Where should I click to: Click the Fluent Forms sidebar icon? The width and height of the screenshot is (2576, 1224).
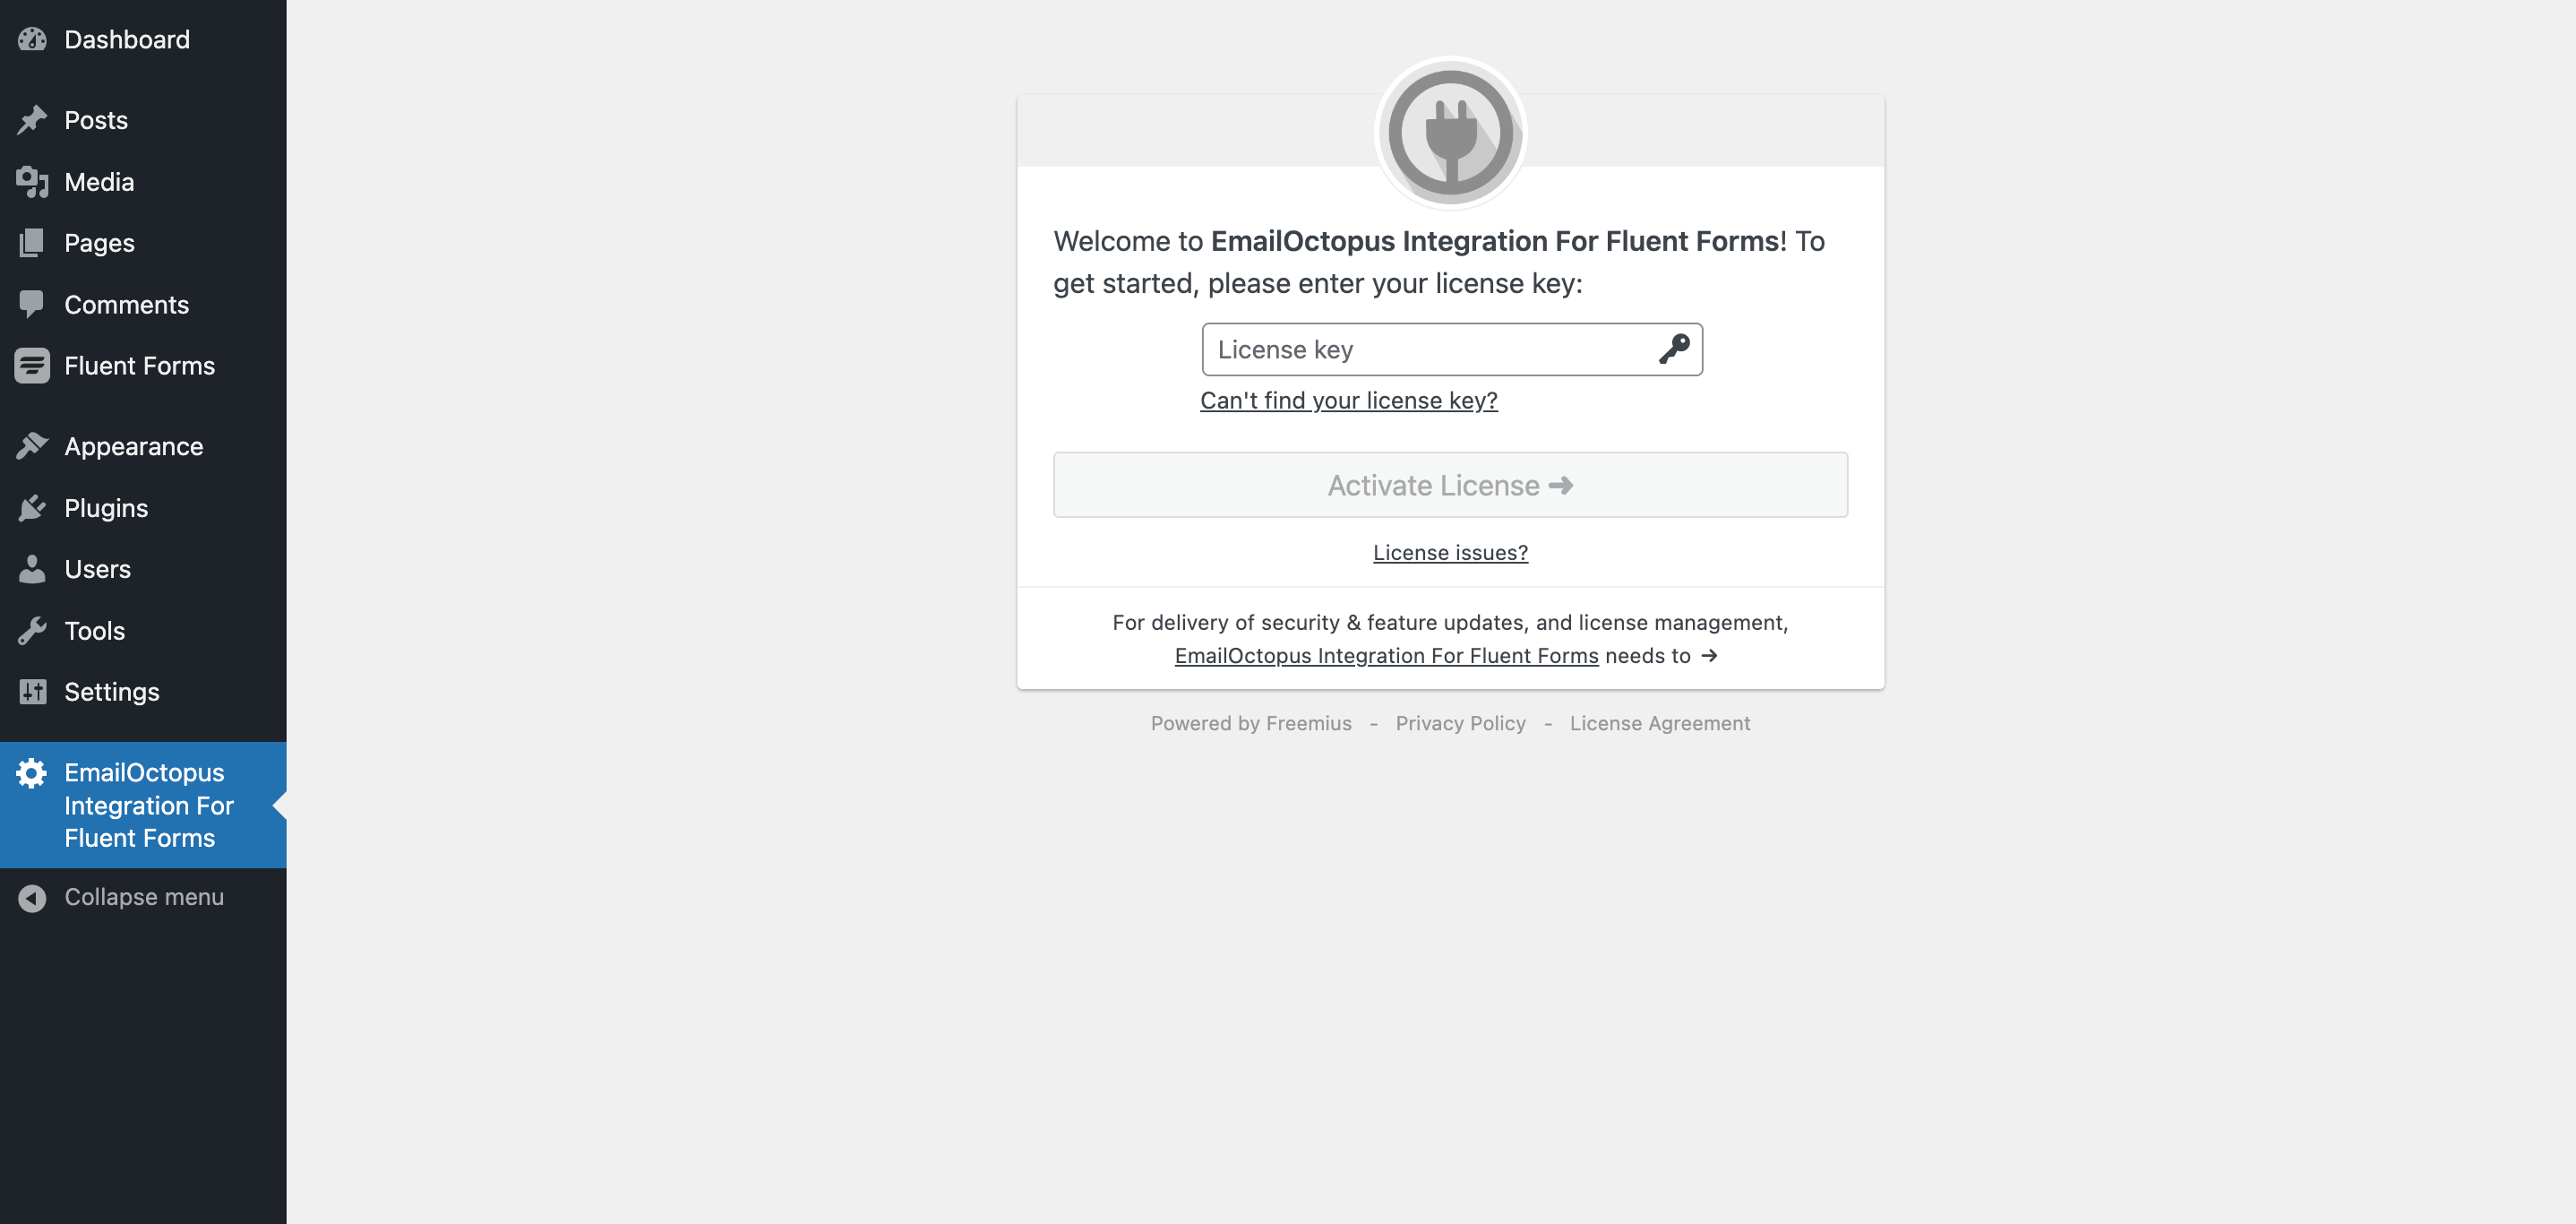(x=31, y=365)
